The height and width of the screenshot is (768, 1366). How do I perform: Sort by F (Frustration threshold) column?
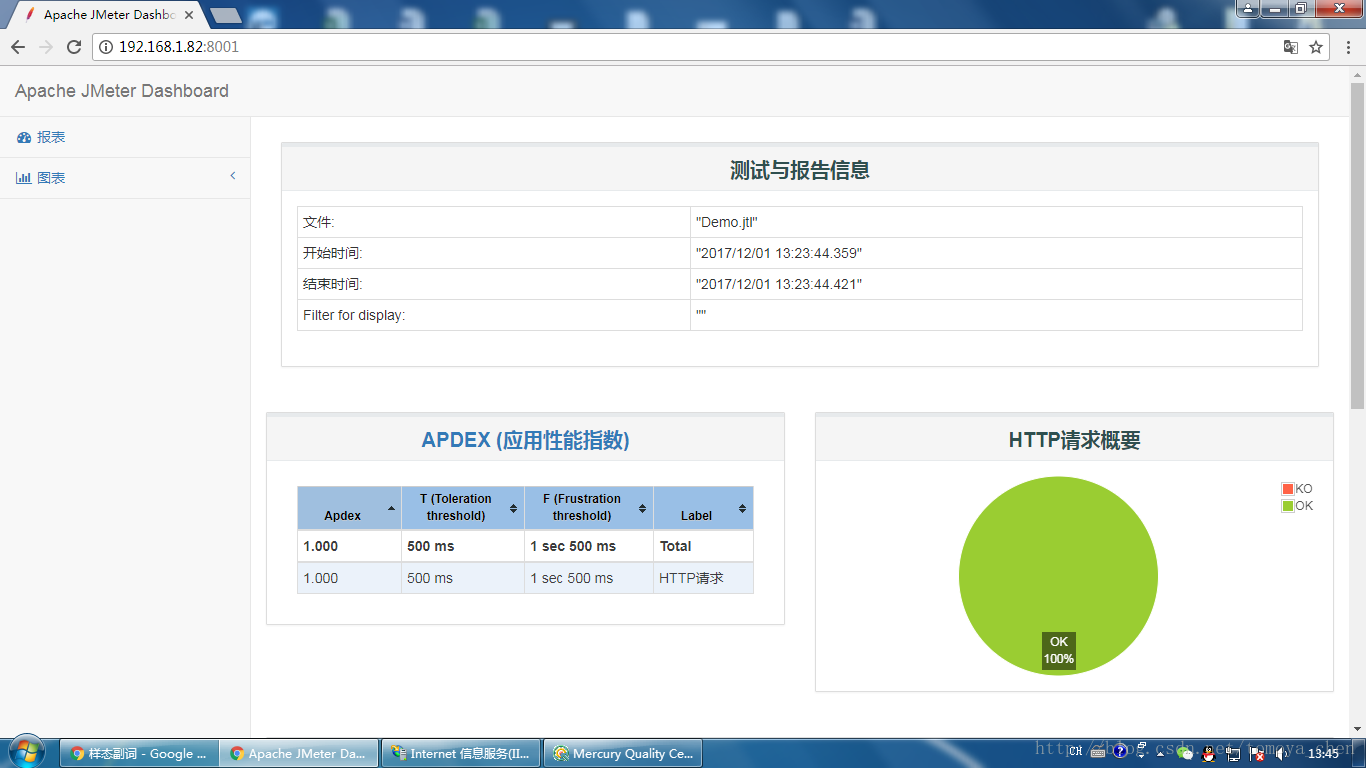[x=588, y=508]
